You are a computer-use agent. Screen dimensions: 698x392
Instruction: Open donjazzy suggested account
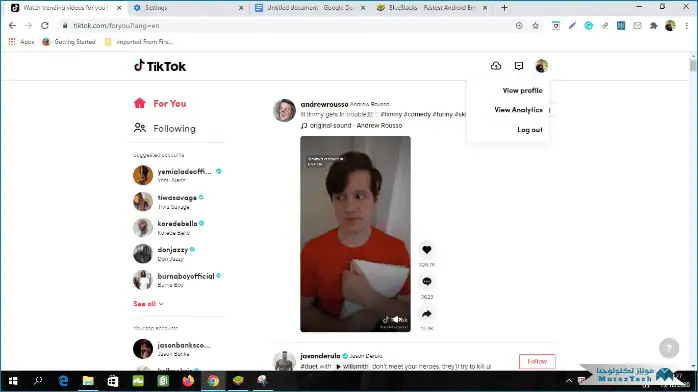tap(164, 254)
